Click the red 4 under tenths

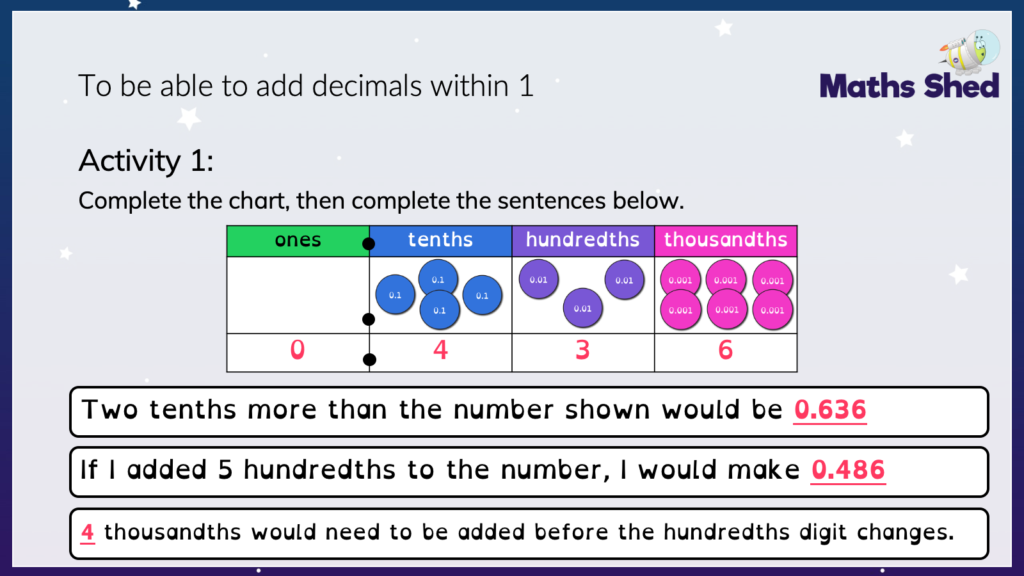440,350
